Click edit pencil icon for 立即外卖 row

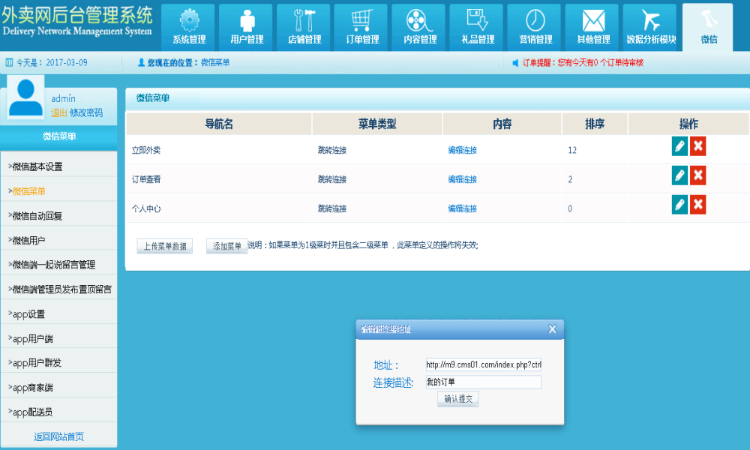[x=680, y=147]
